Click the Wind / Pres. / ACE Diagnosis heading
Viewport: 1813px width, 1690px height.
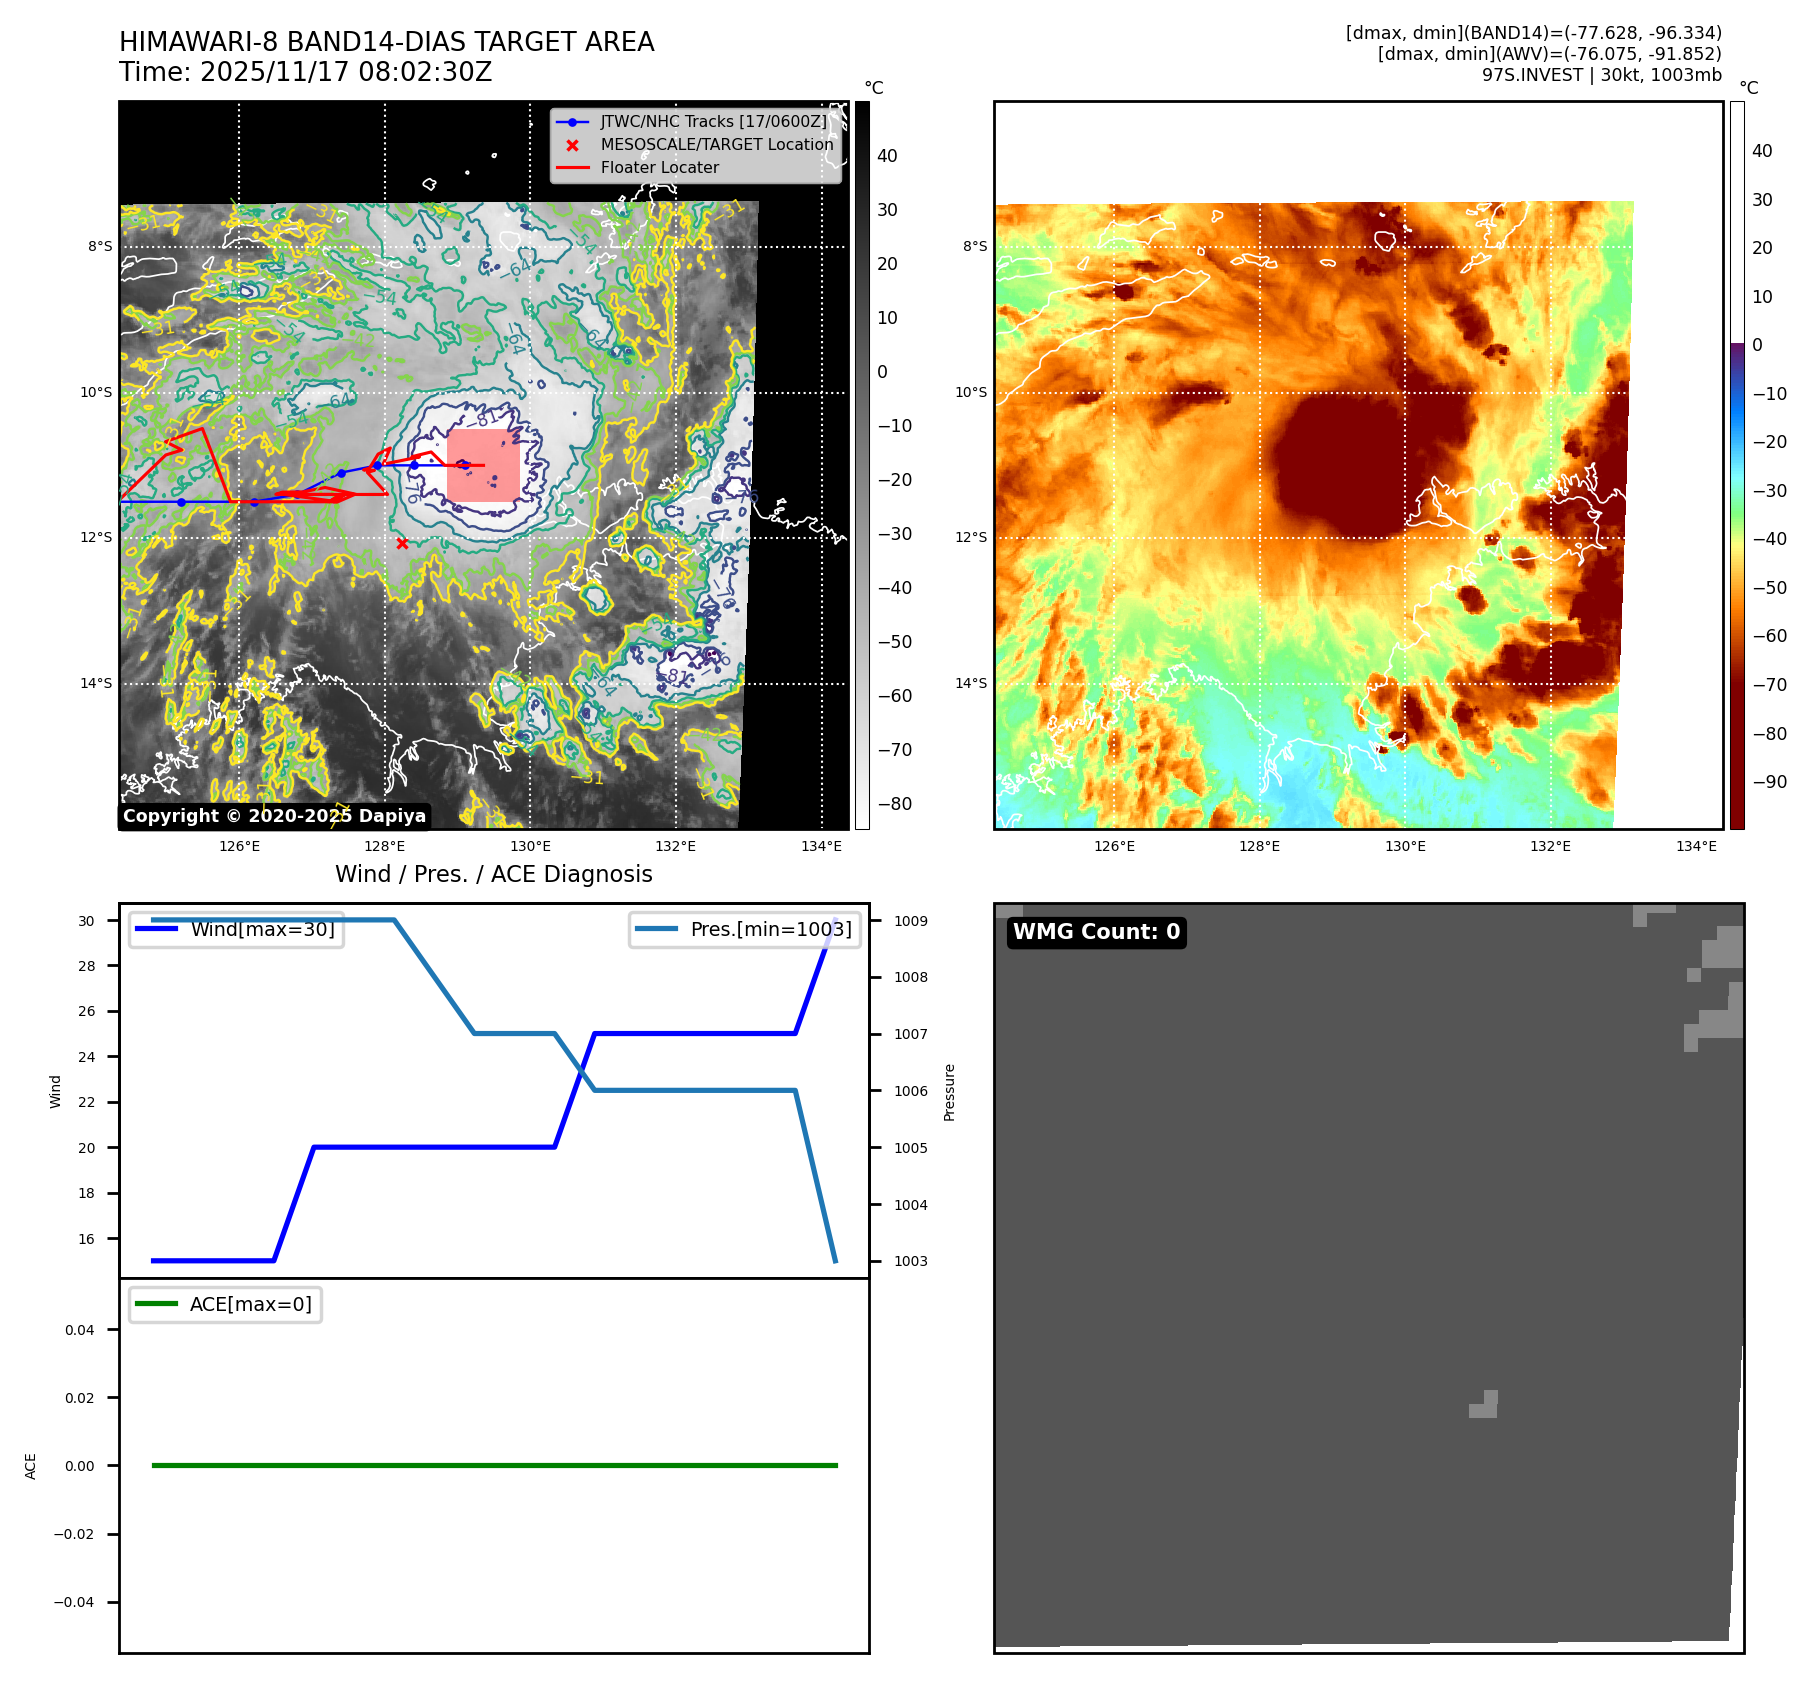[493, 874]
